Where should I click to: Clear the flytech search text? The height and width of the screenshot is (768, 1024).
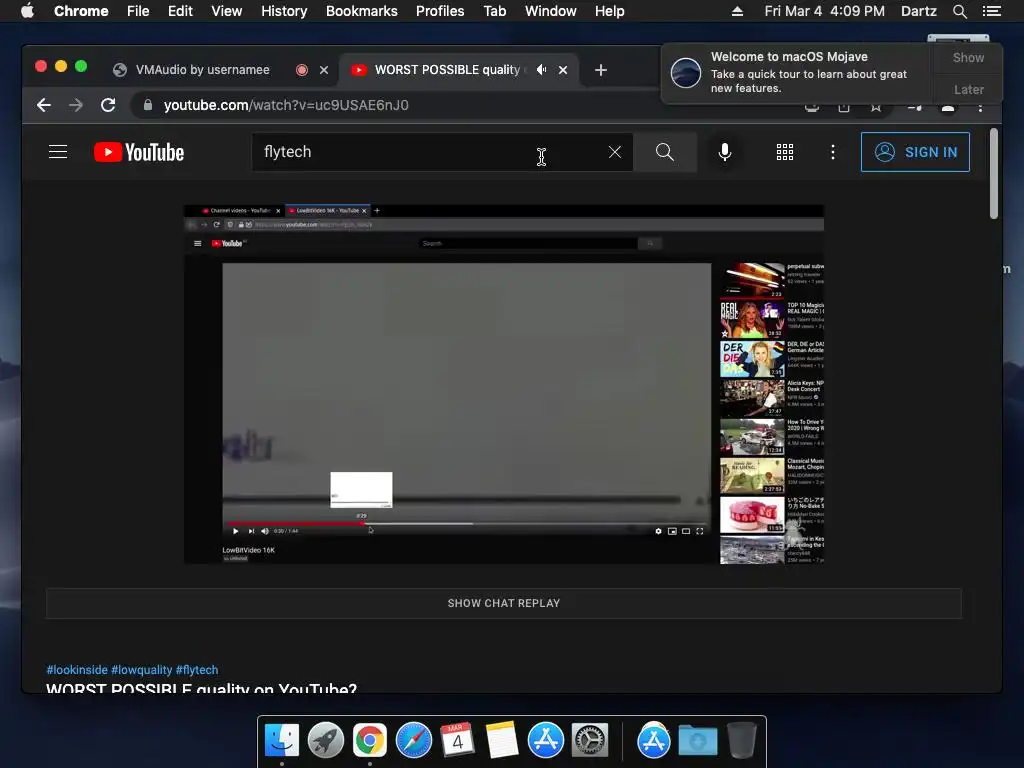(x=615, y=152)
